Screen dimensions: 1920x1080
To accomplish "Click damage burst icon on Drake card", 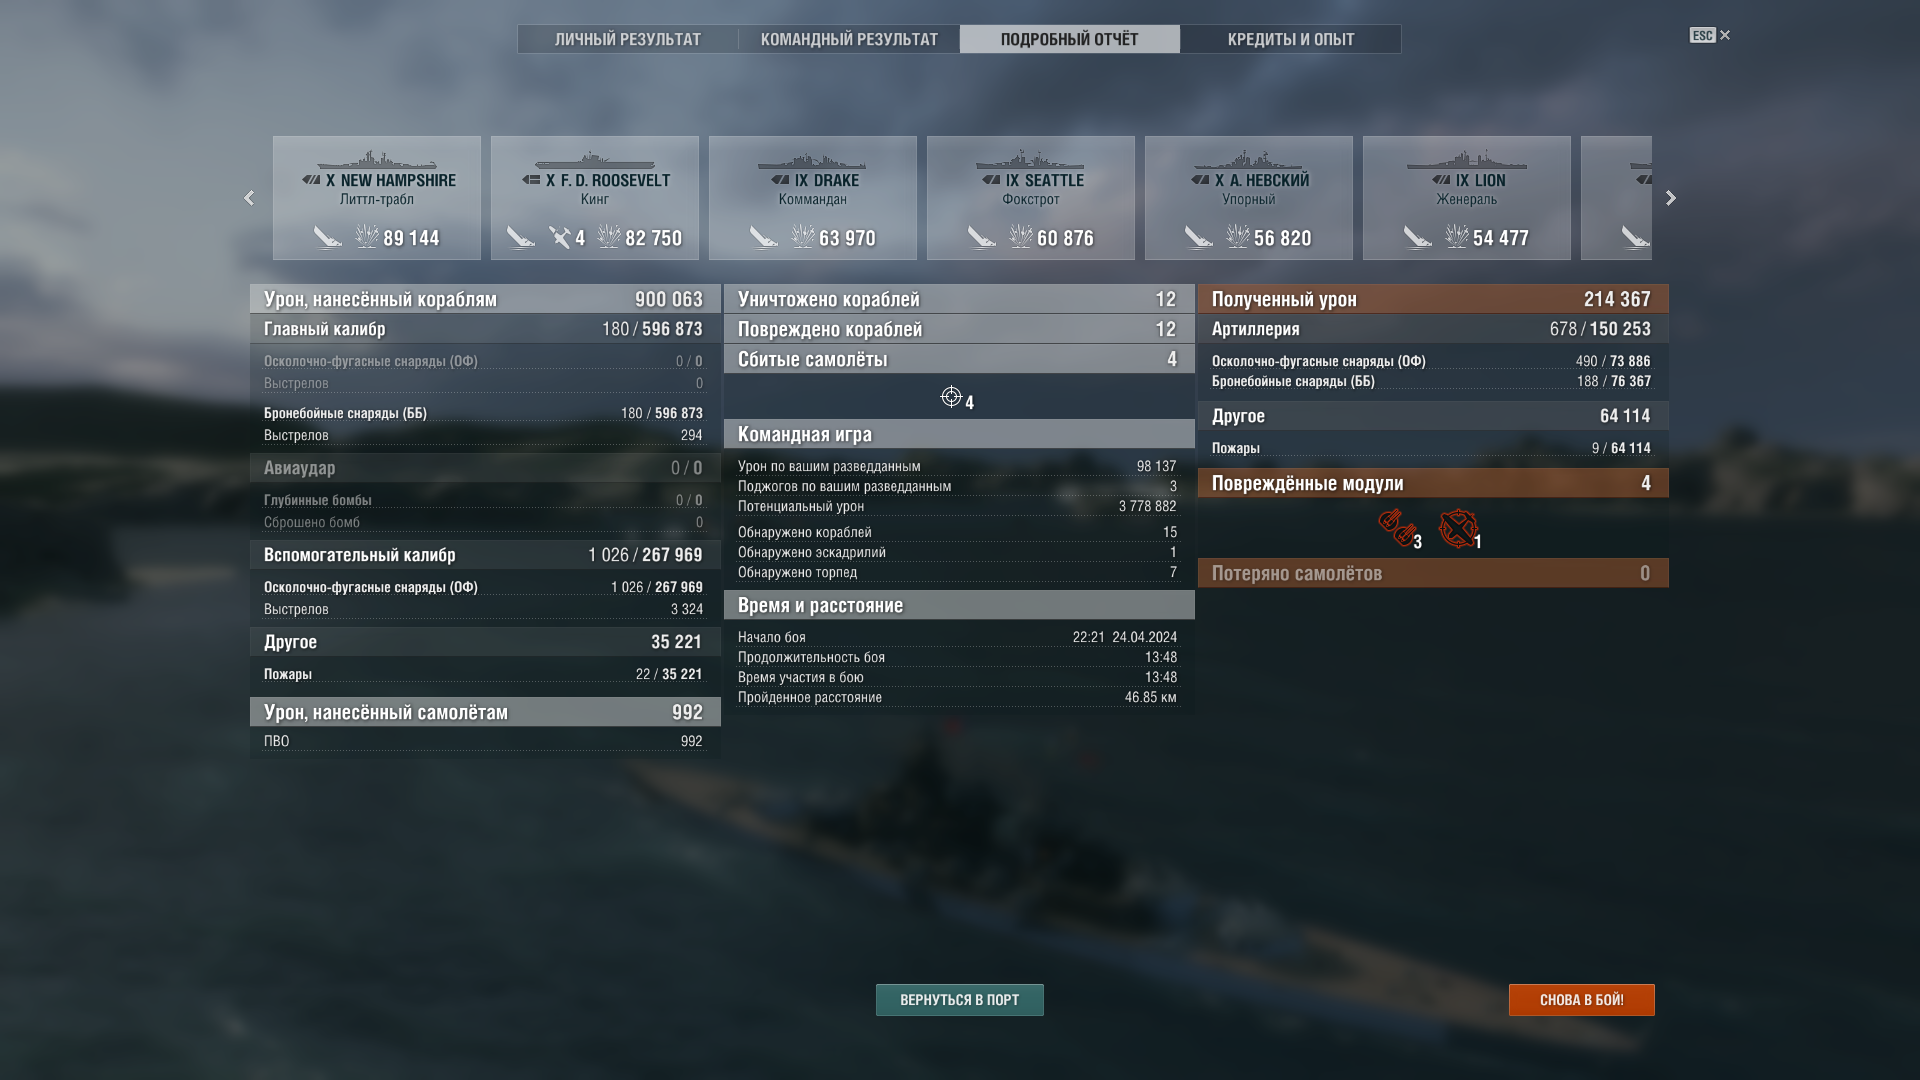I will click(x=802, y=237).
